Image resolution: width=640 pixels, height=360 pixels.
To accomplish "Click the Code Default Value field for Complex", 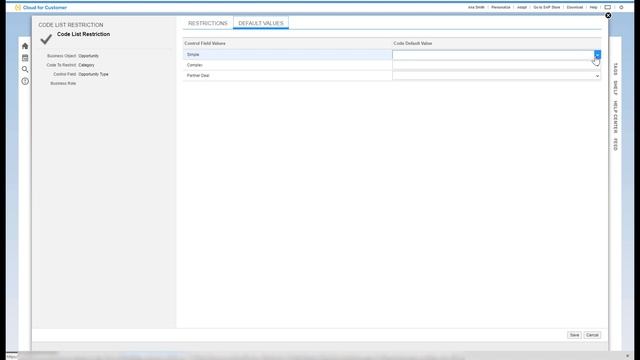I will tap(496, 65).
